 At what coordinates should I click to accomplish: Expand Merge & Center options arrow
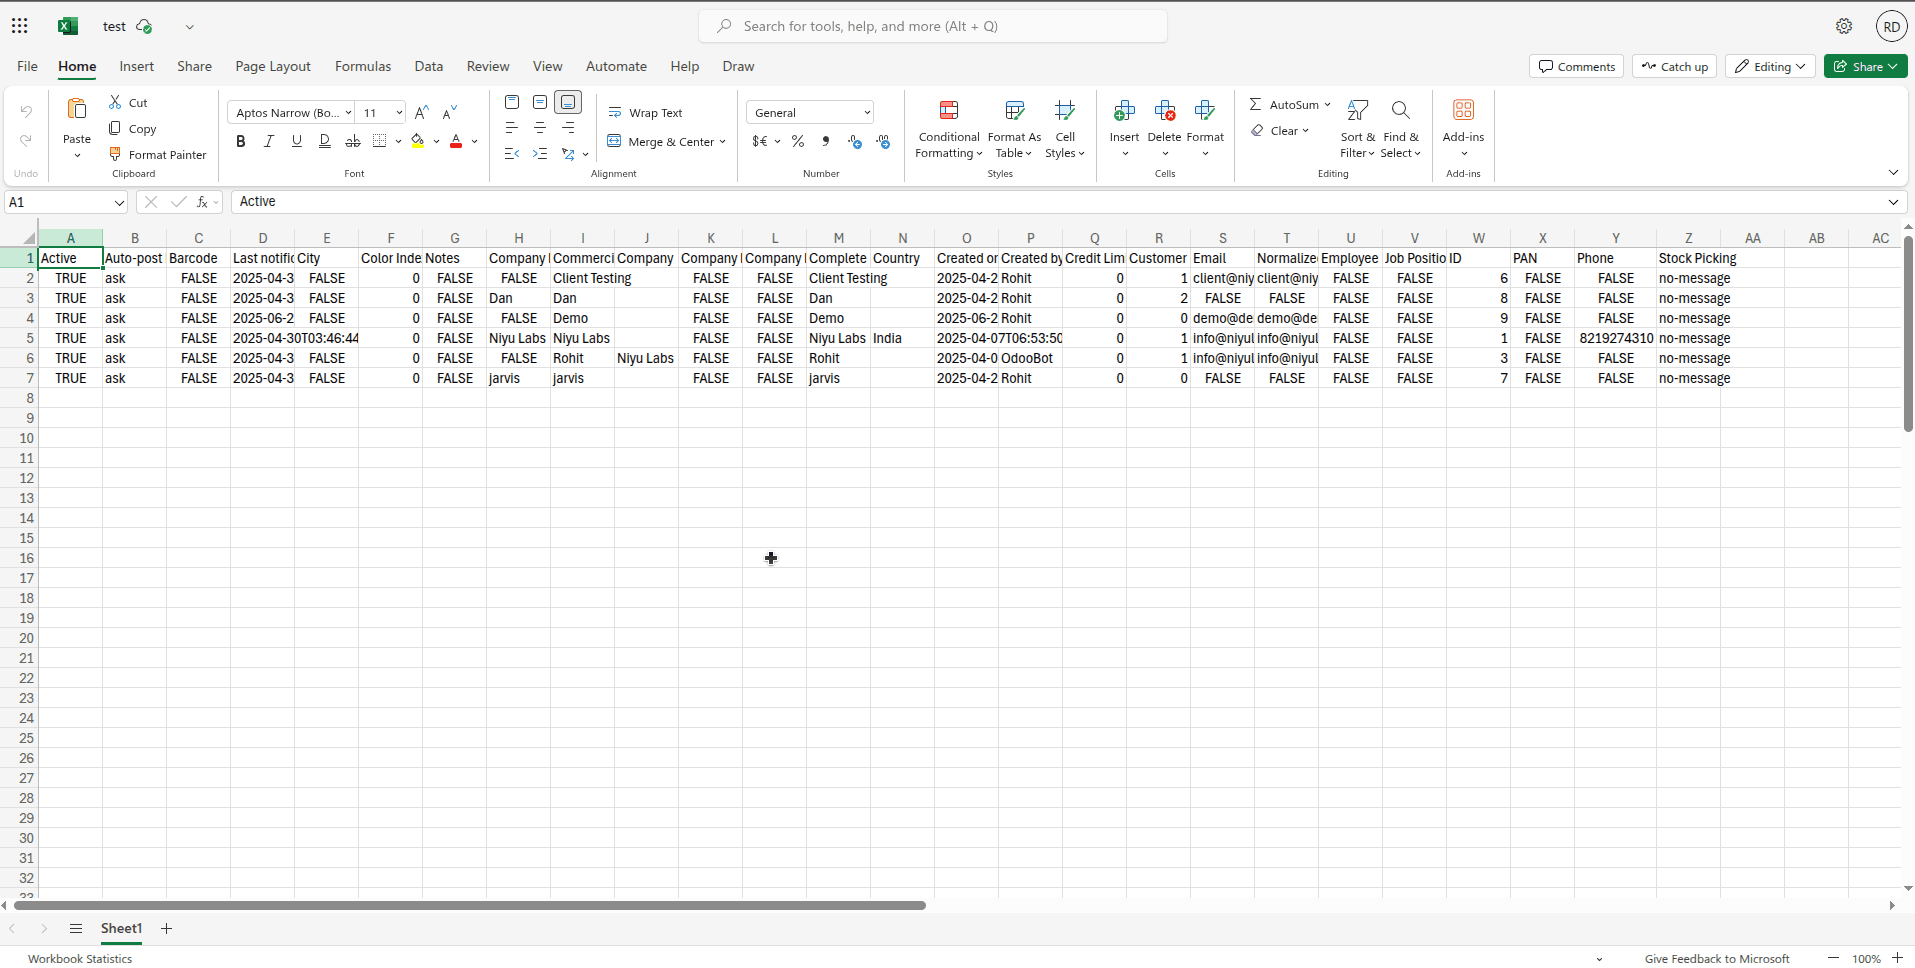(722, 142)
